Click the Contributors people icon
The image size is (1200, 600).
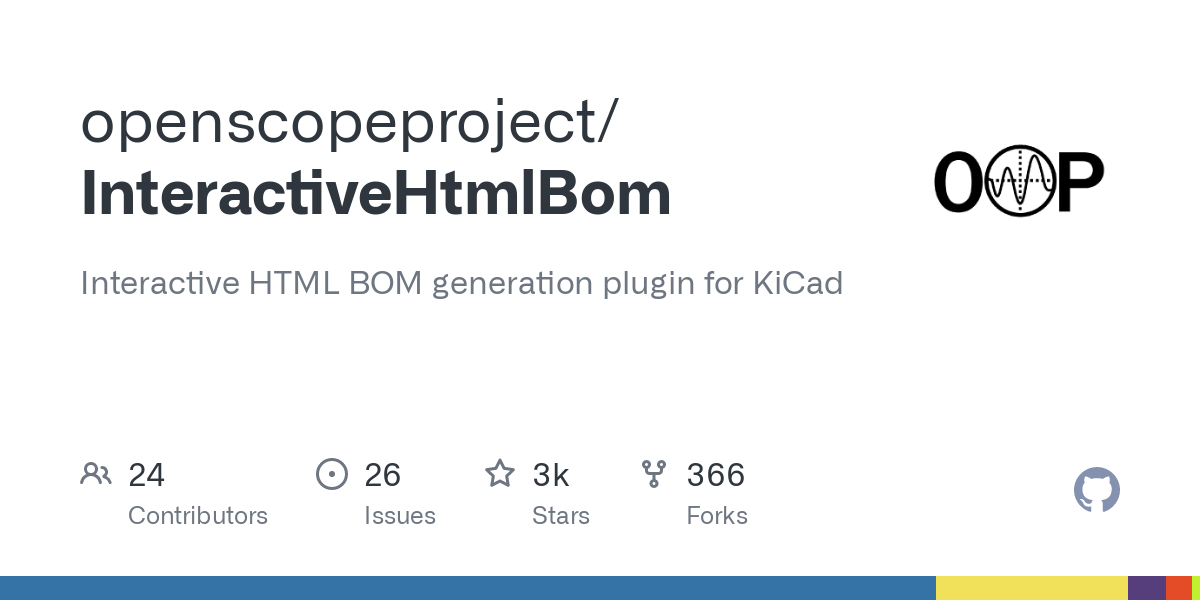[x=96, y=474]
